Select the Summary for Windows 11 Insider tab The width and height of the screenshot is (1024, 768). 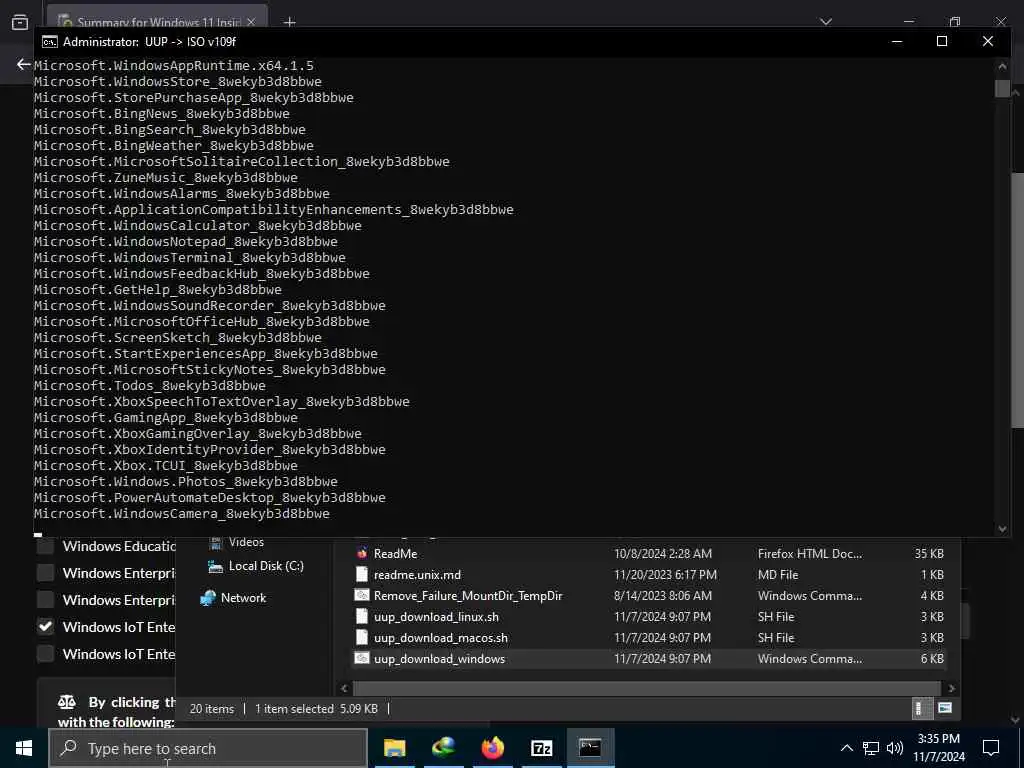click(157, 20)
